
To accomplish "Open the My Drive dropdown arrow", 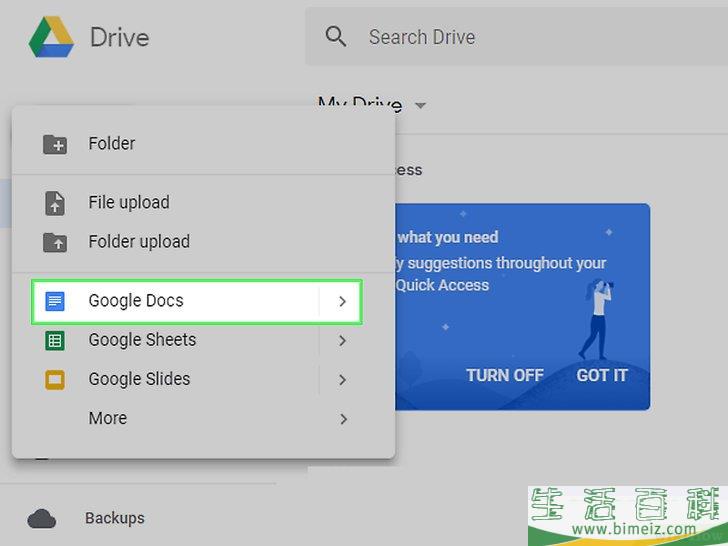I will tap(420, 105).
